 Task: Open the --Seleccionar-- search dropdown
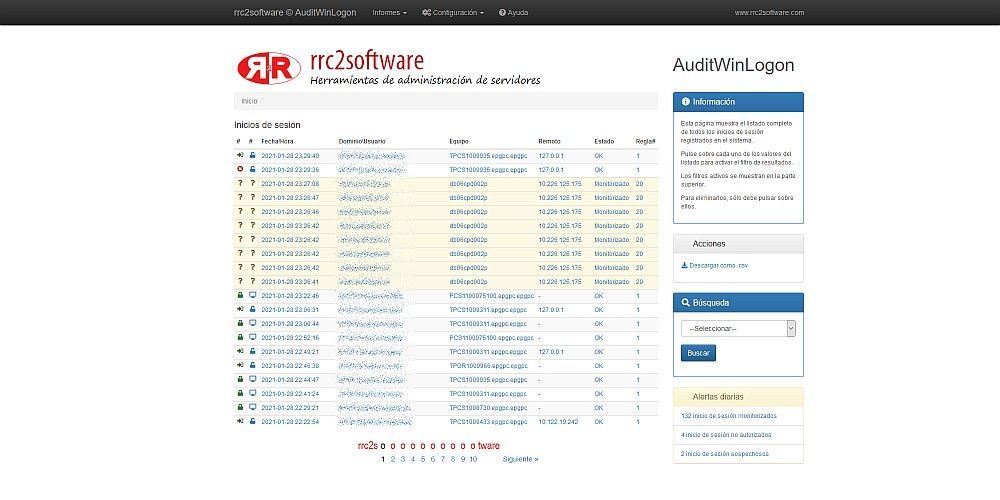point(738,328)
